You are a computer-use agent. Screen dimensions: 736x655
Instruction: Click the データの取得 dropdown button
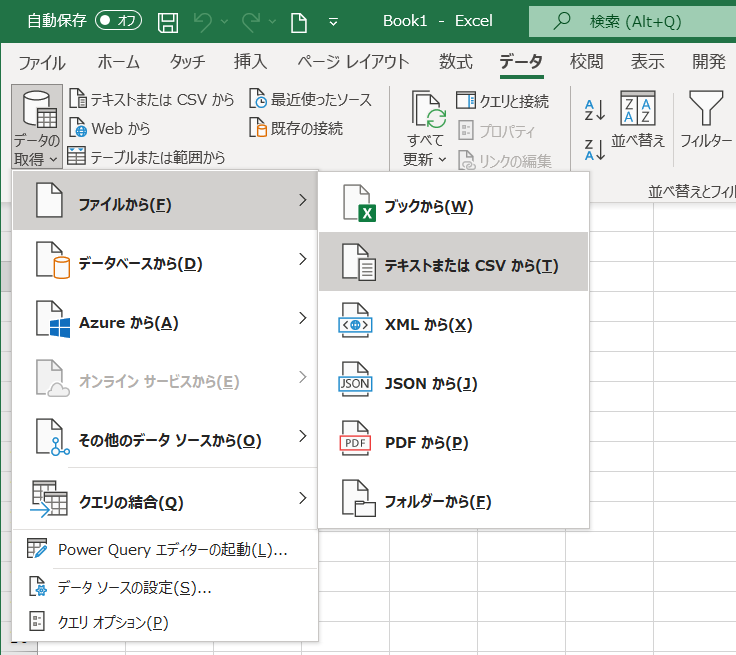tap(37, 127)
